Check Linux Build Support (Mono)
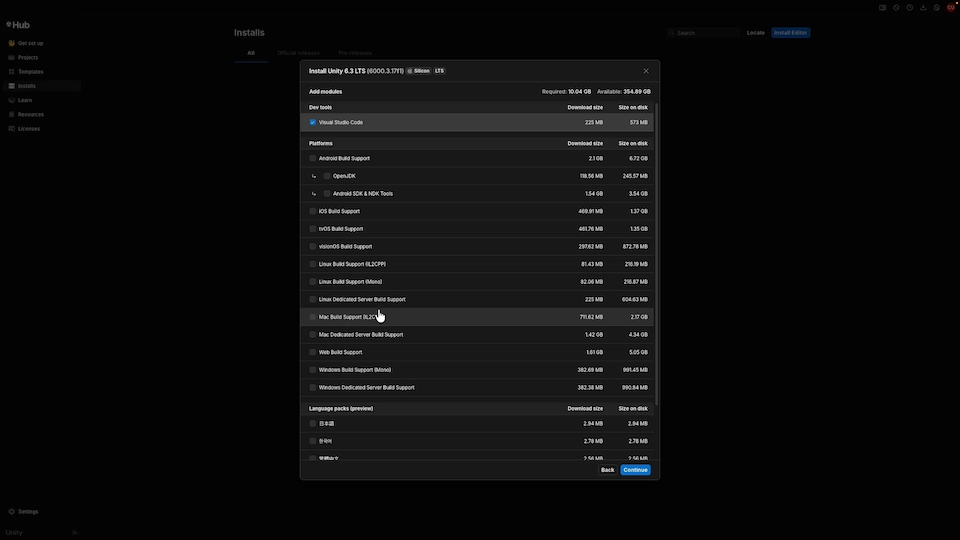Image resolution: width=960 pixels, height=540 pixels. point(313,282)
